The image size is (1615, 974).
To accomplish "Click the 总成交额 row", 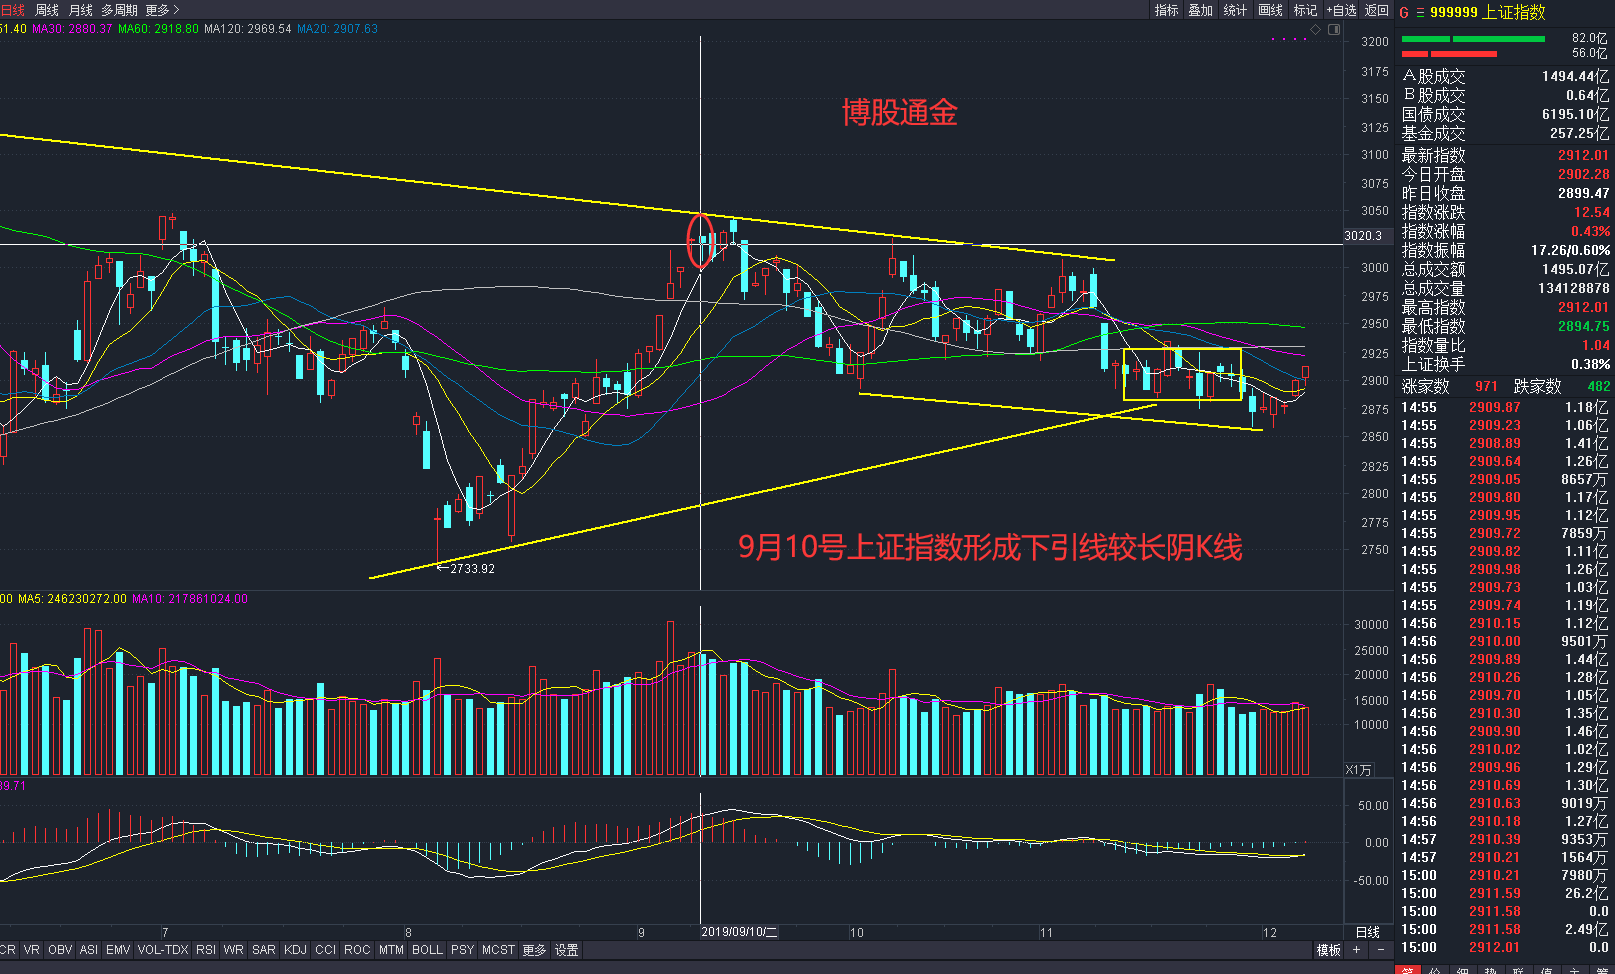I will (1505, 269).
